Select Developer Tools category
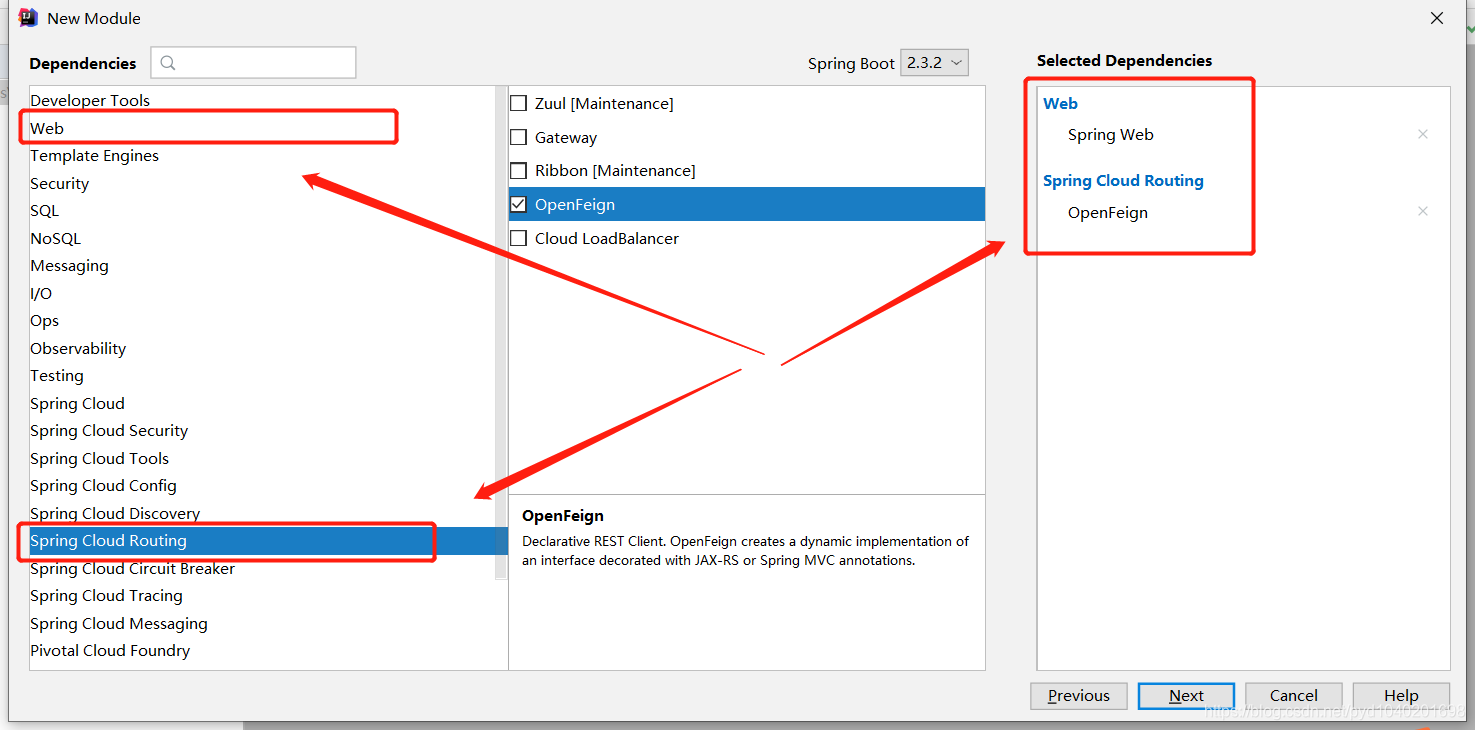 90,100
